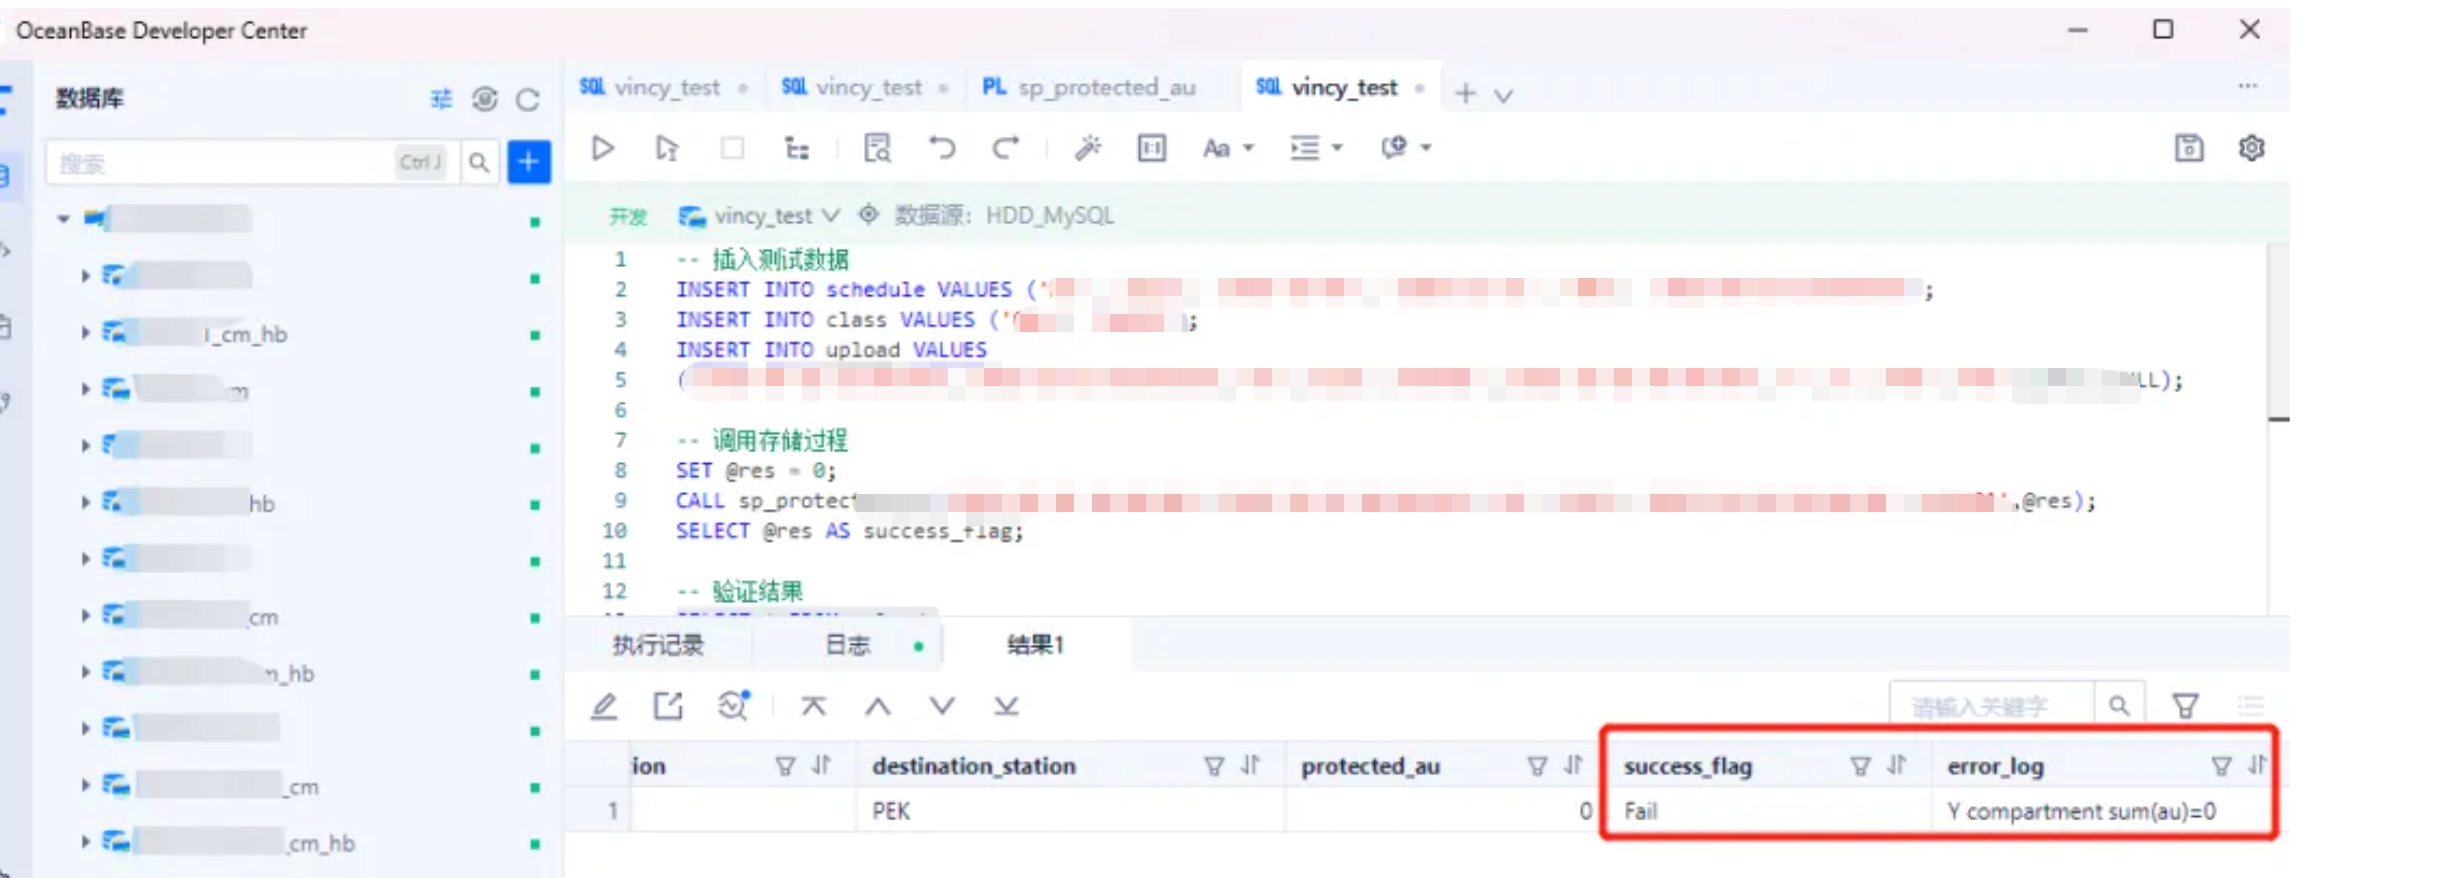Click the 日志 log tab
2444x878 pixels.
click(x=847, y=645)
